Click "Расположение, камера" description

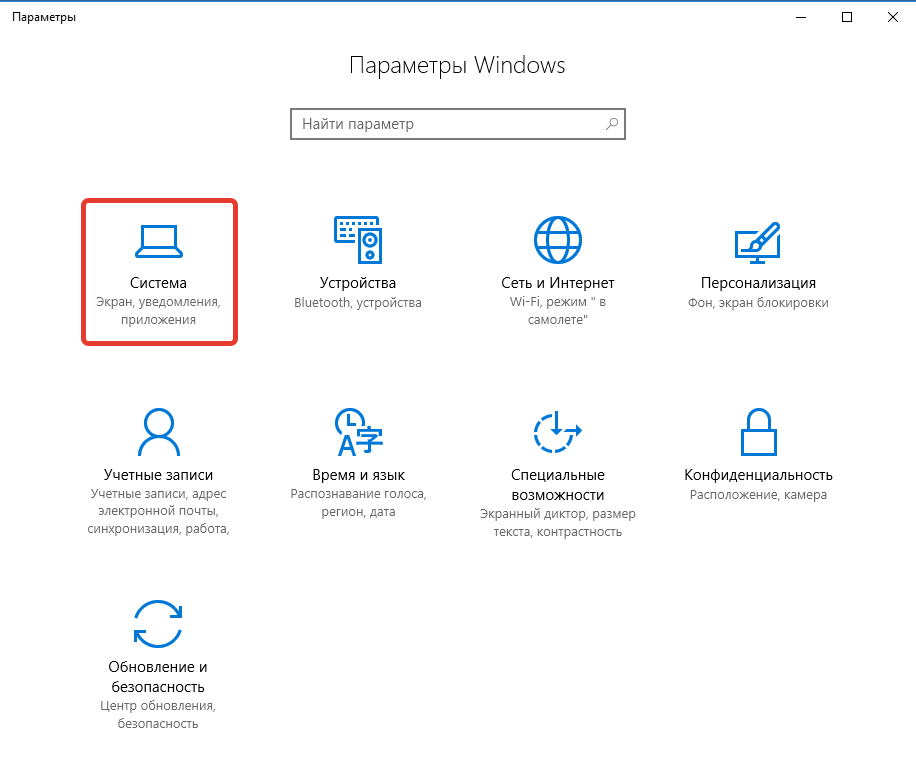point(758,495)
